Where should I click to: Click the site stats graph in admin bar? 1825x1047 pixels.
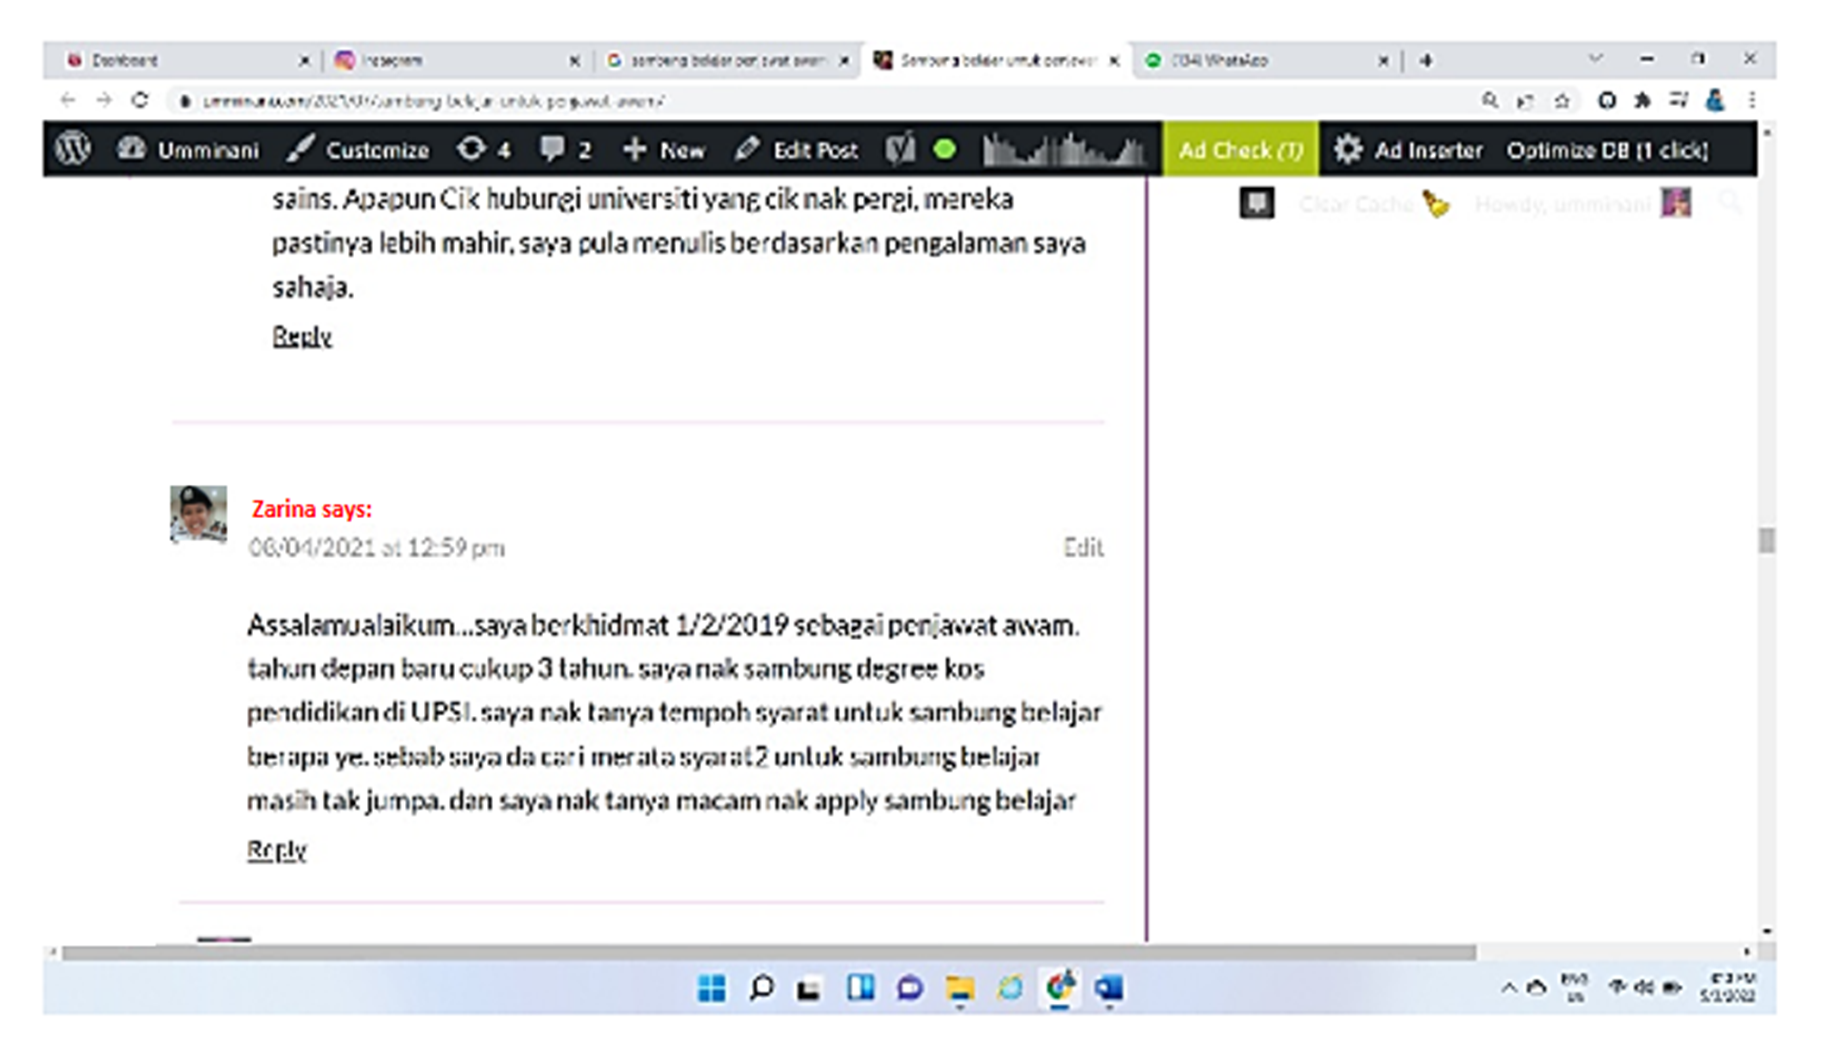tap(1063, 150)
